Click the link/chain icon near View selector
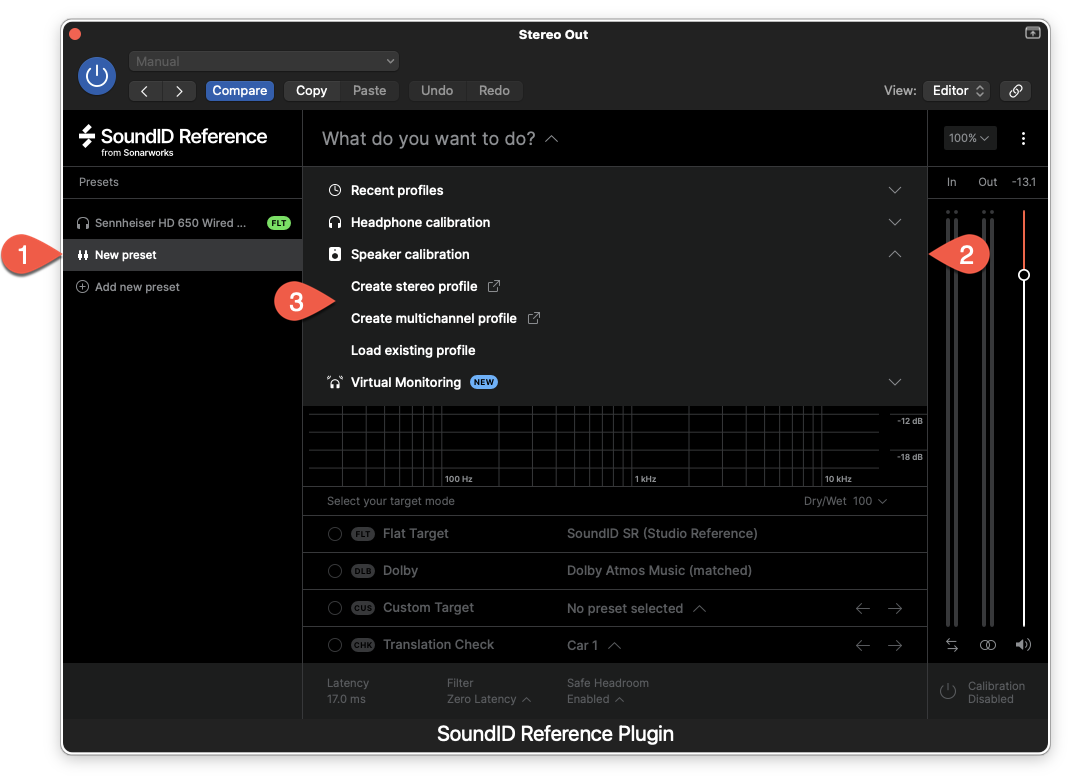Screen dimensions: 1073x782 [x=1015, y=90]
